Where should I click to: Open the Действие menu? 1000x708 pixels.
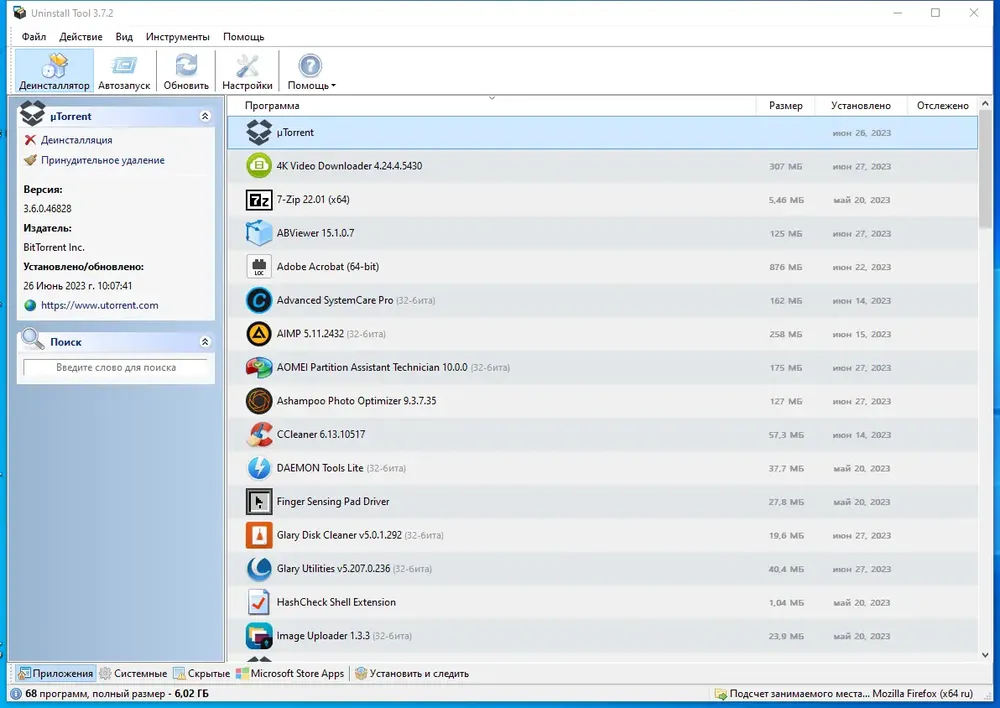80,36
